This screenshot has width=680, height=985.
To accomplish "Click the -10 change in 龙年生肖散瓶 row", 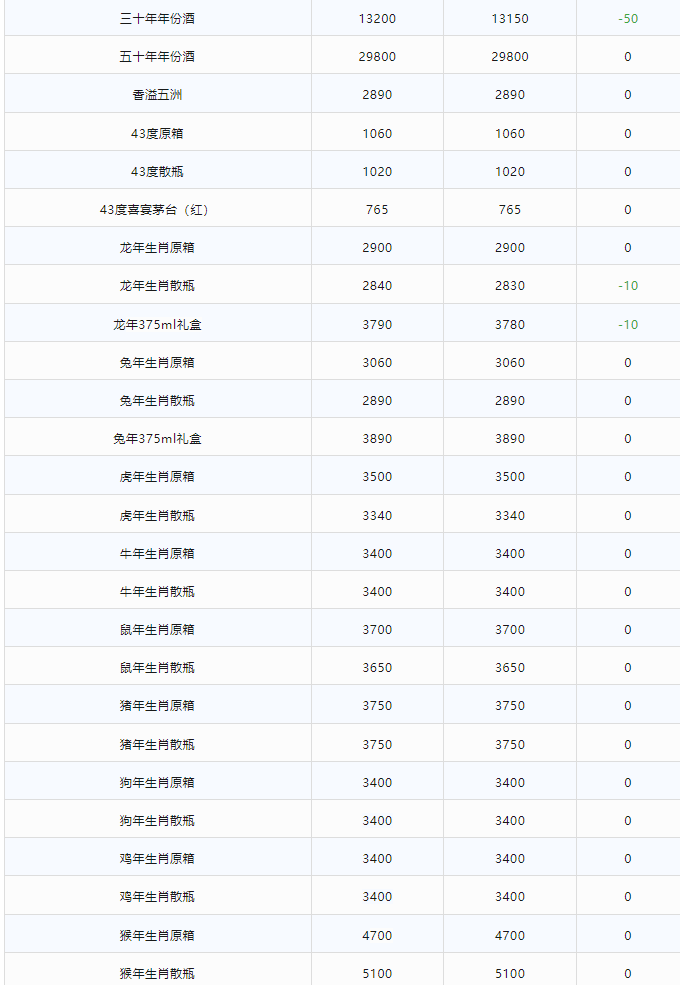I will click(628, 286).
